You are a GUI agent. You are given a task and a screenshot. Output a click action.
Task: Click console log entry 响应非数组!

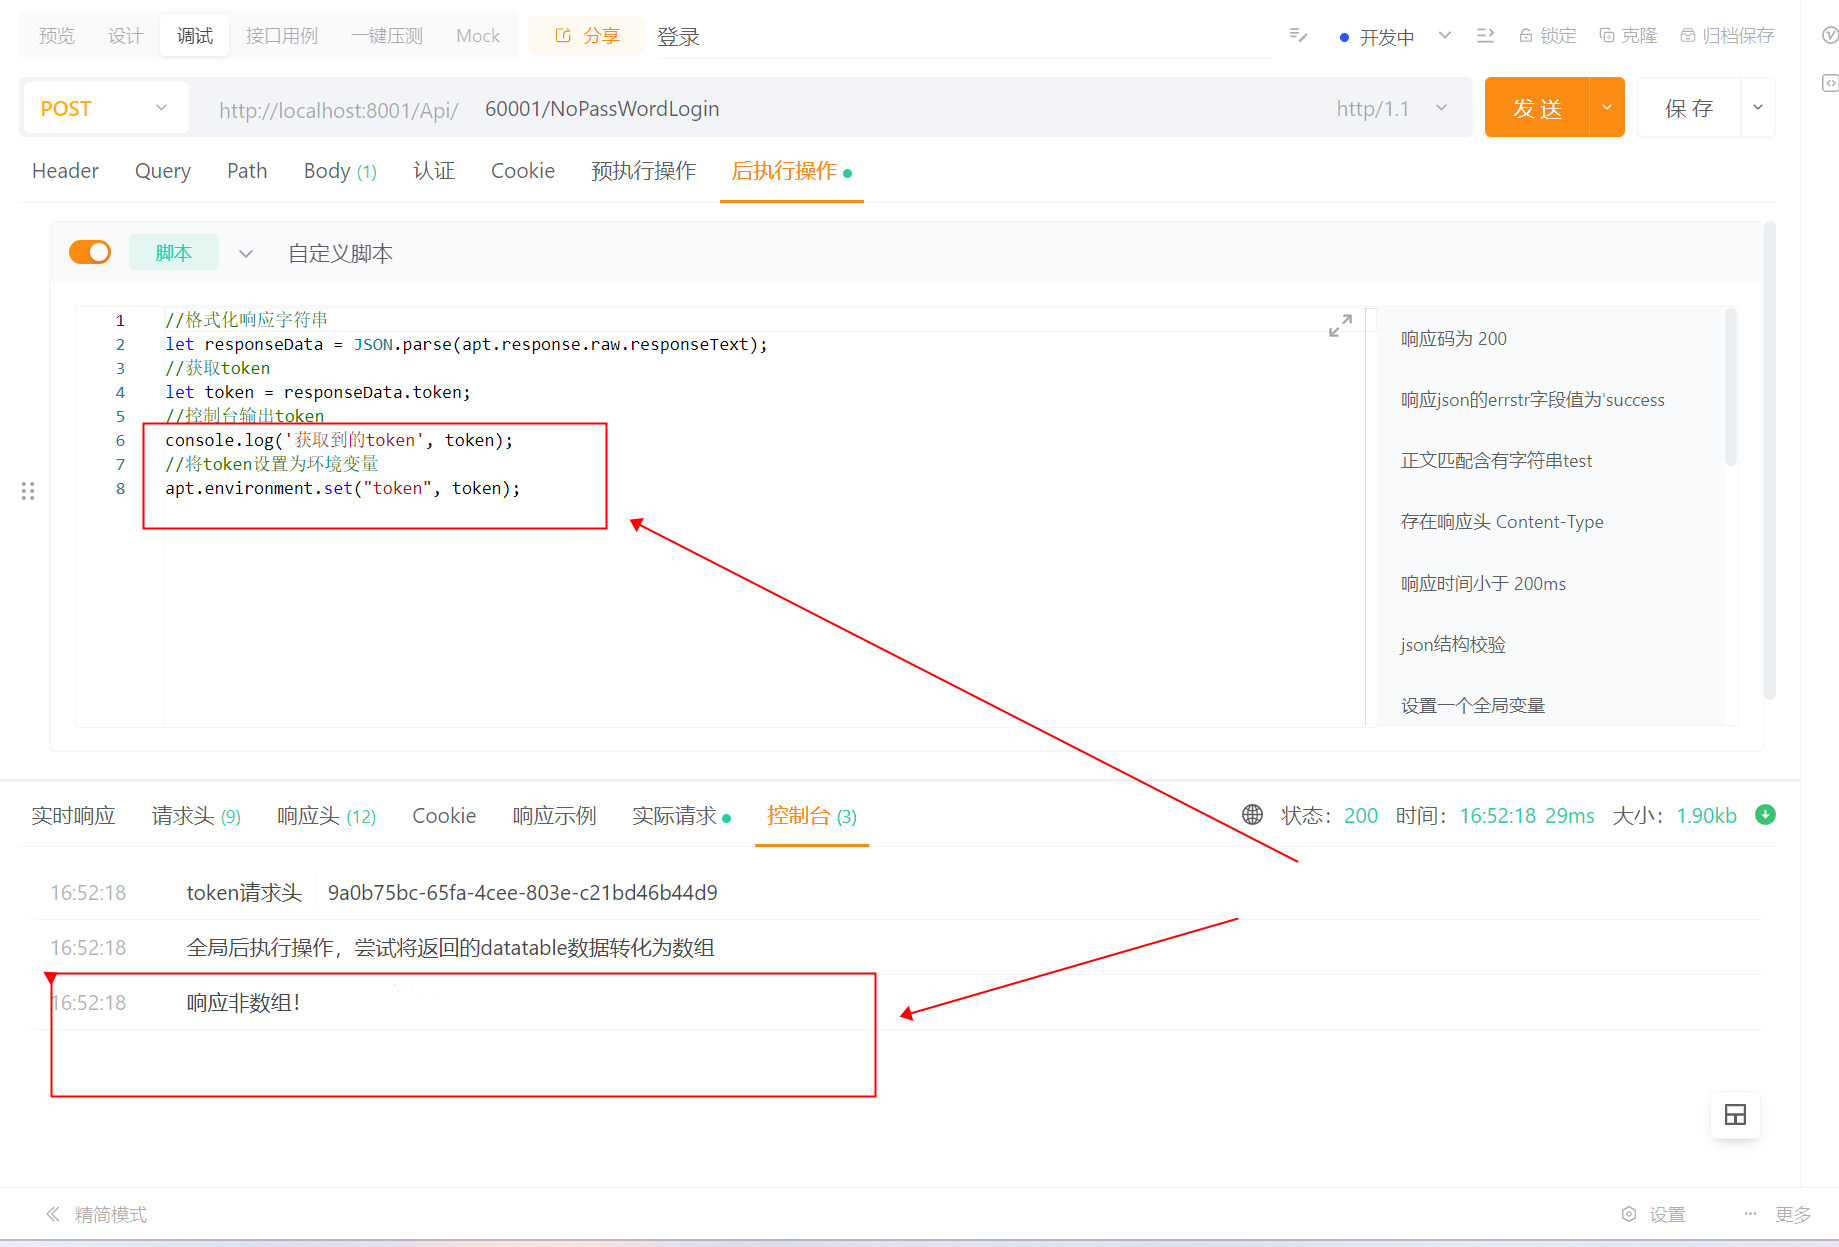click(x=243, y=1002)
